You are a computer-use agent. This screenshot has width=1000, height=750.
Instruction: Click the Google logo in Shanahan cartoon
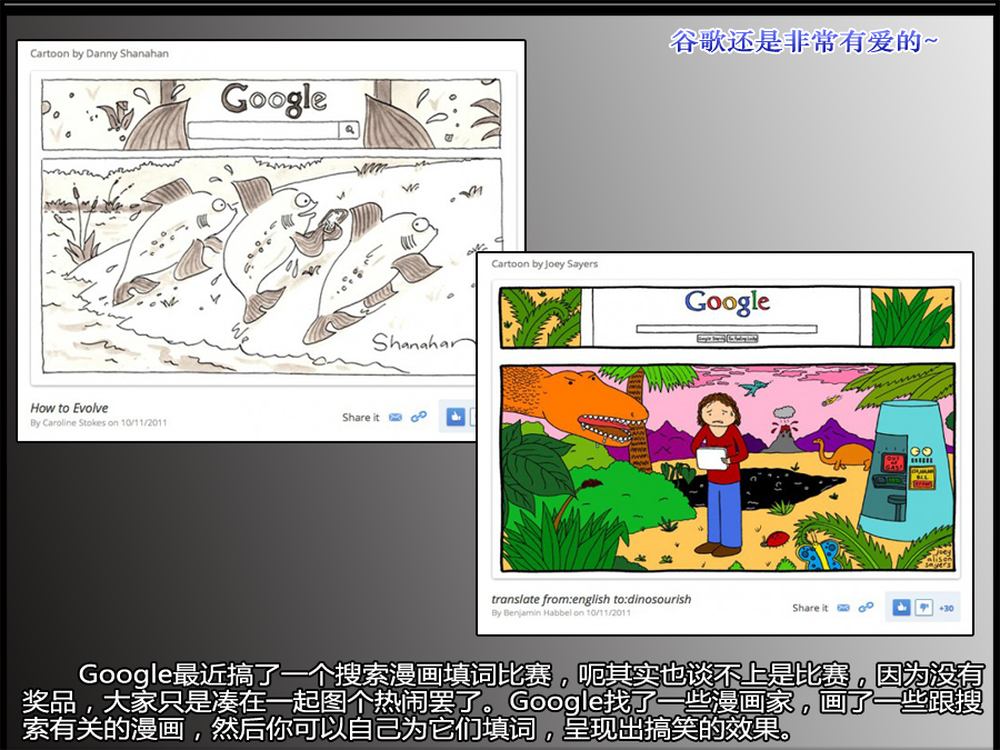point(274,100)
